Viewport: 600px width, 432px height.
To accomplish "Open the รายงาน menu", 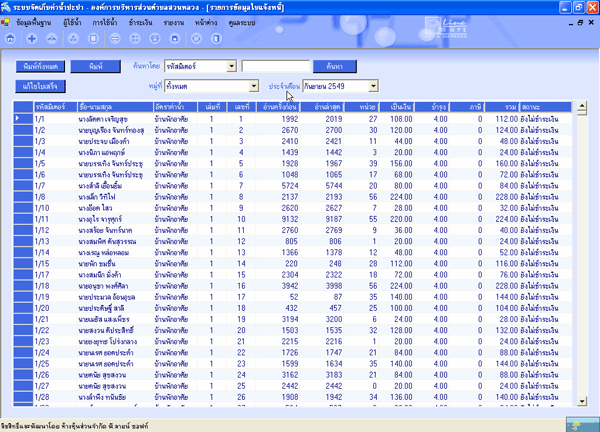I will [176, 22].
